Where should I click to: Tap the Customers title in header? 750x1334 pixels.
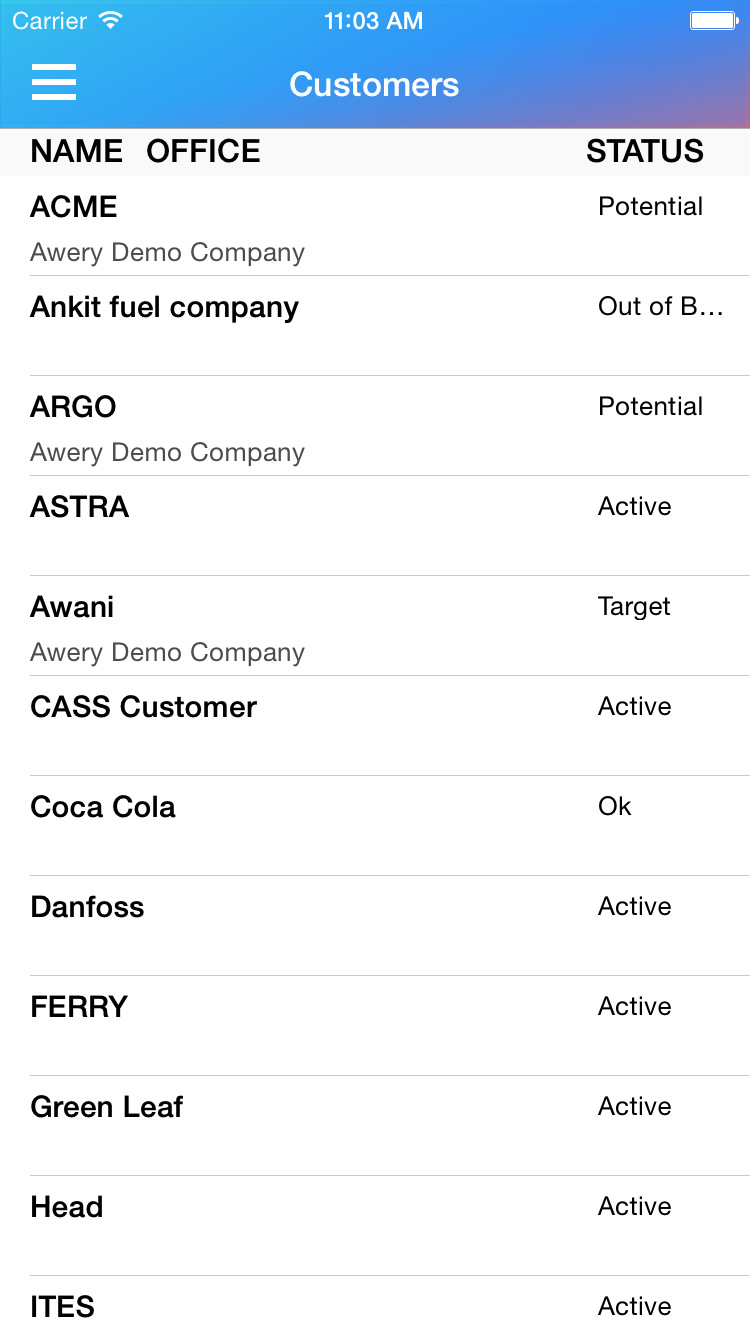point(374,84)
